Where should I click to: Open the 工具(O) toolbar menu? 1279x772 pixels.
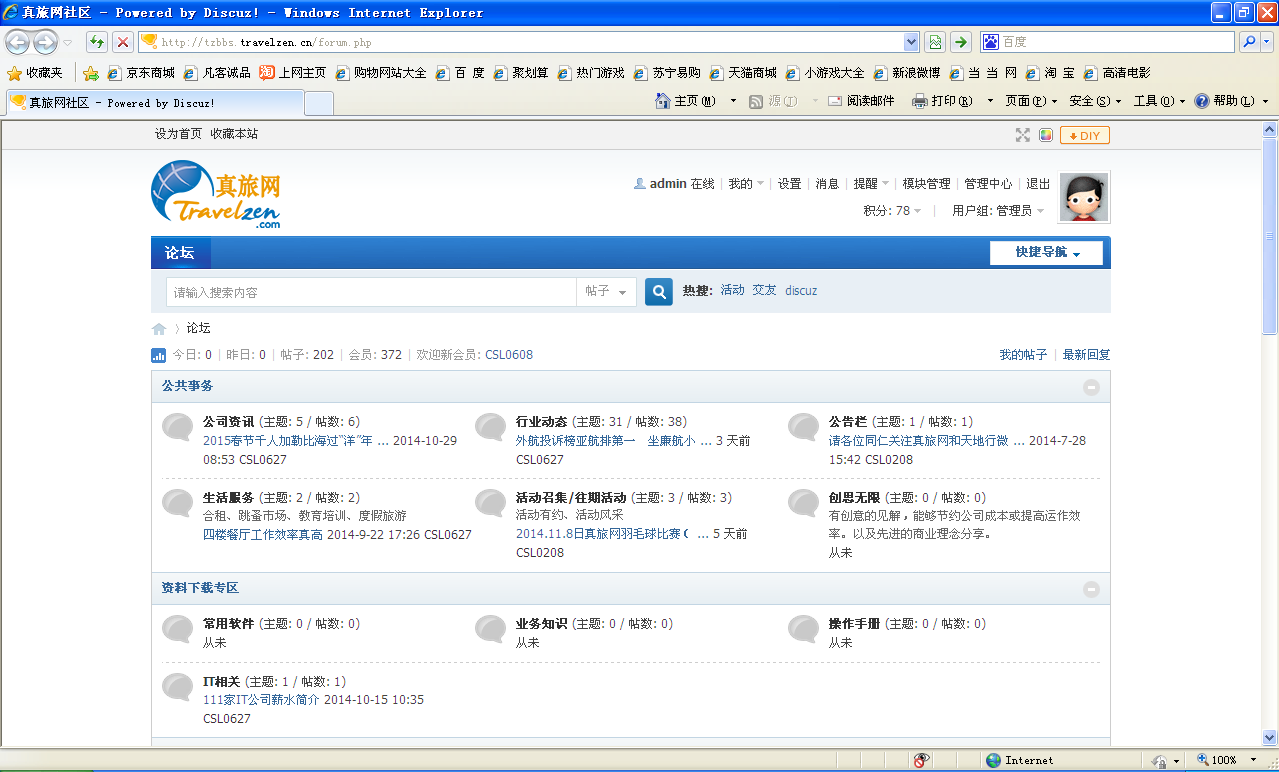(1159, 101)
